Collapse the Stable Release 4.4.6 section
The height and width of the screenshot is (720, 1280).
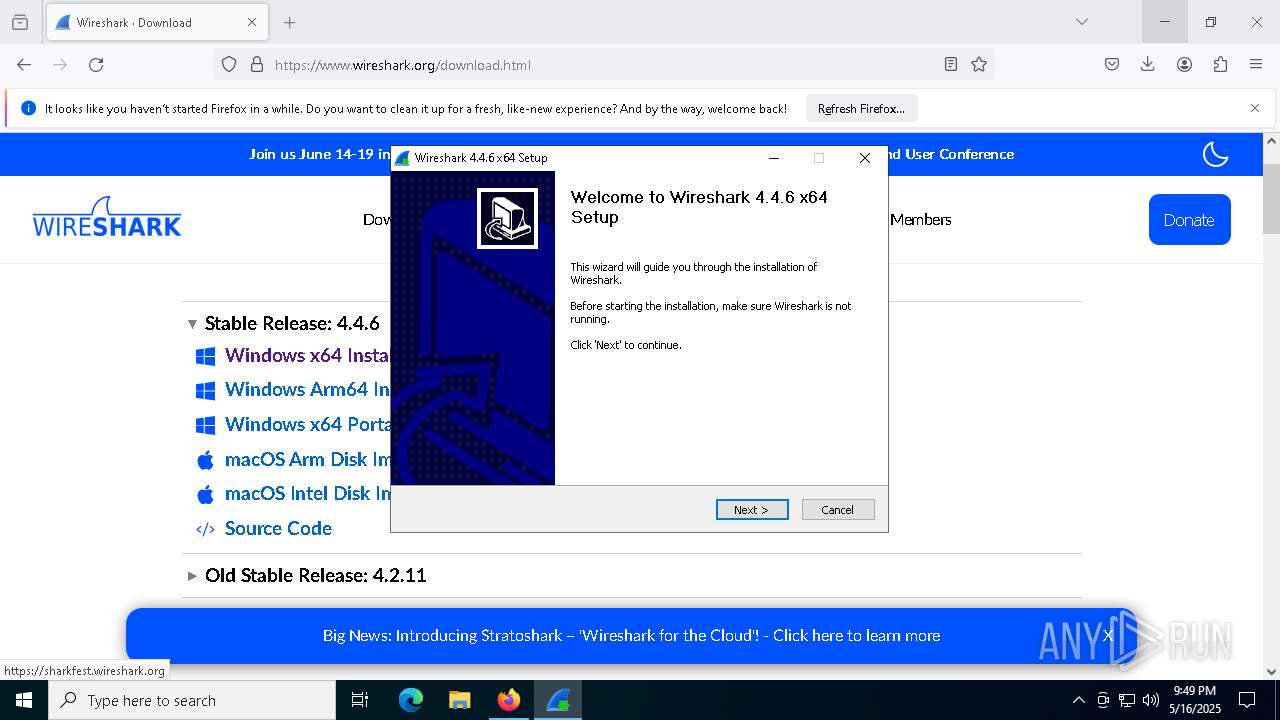[192, 324]
